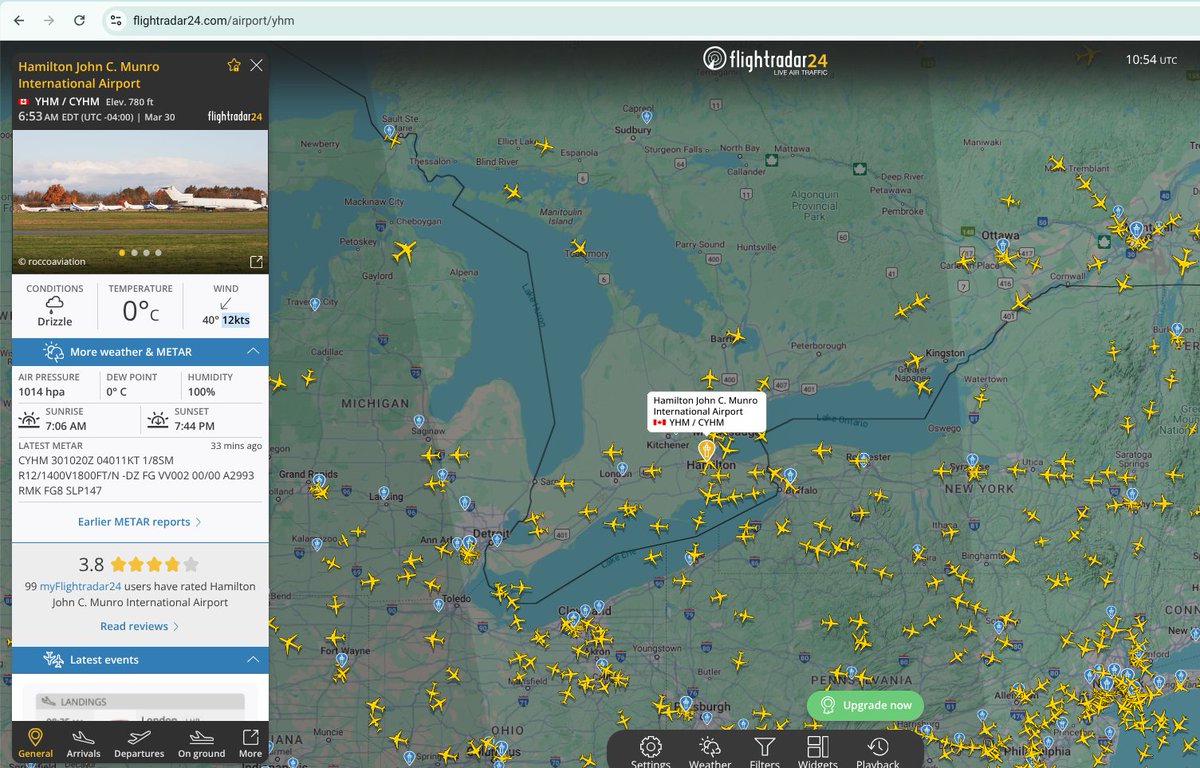
Task: Click the wind direction arrow icon
Action: click(x=226, y=303)
